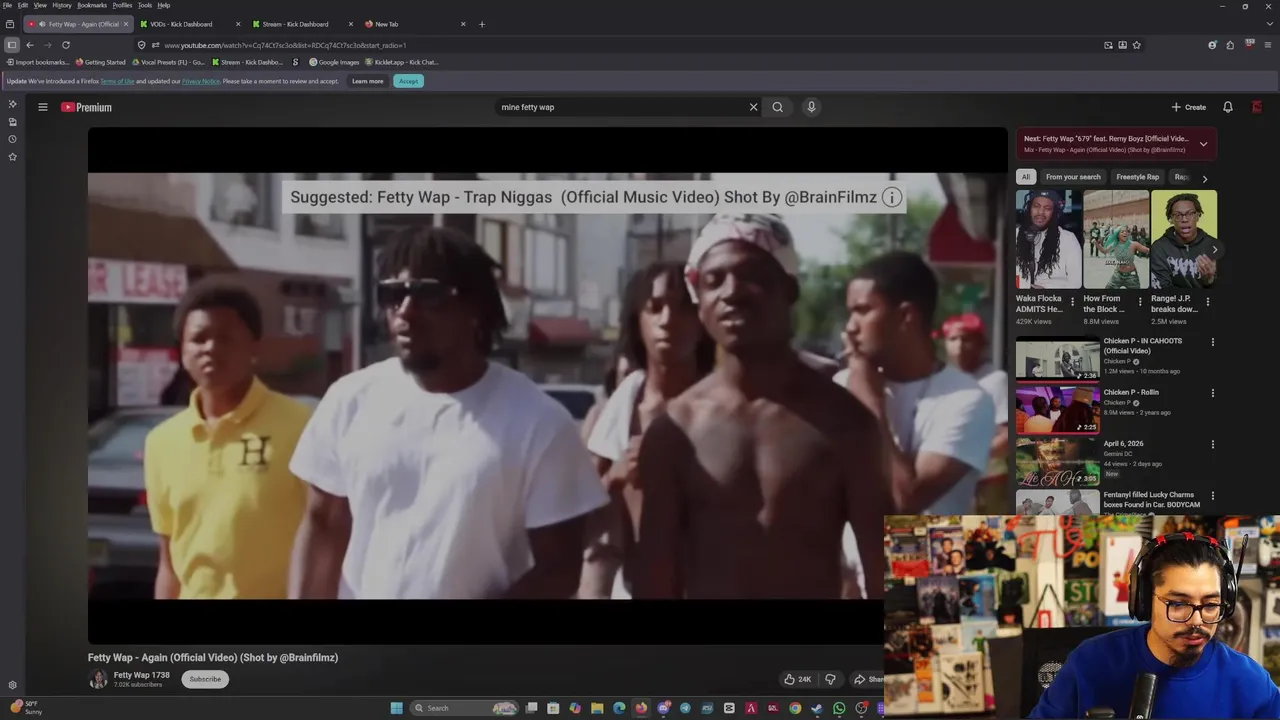The image size is (1280, 720).
Task: Open Google Chrome from the taskbar
Action: click(x=795, y=708)
